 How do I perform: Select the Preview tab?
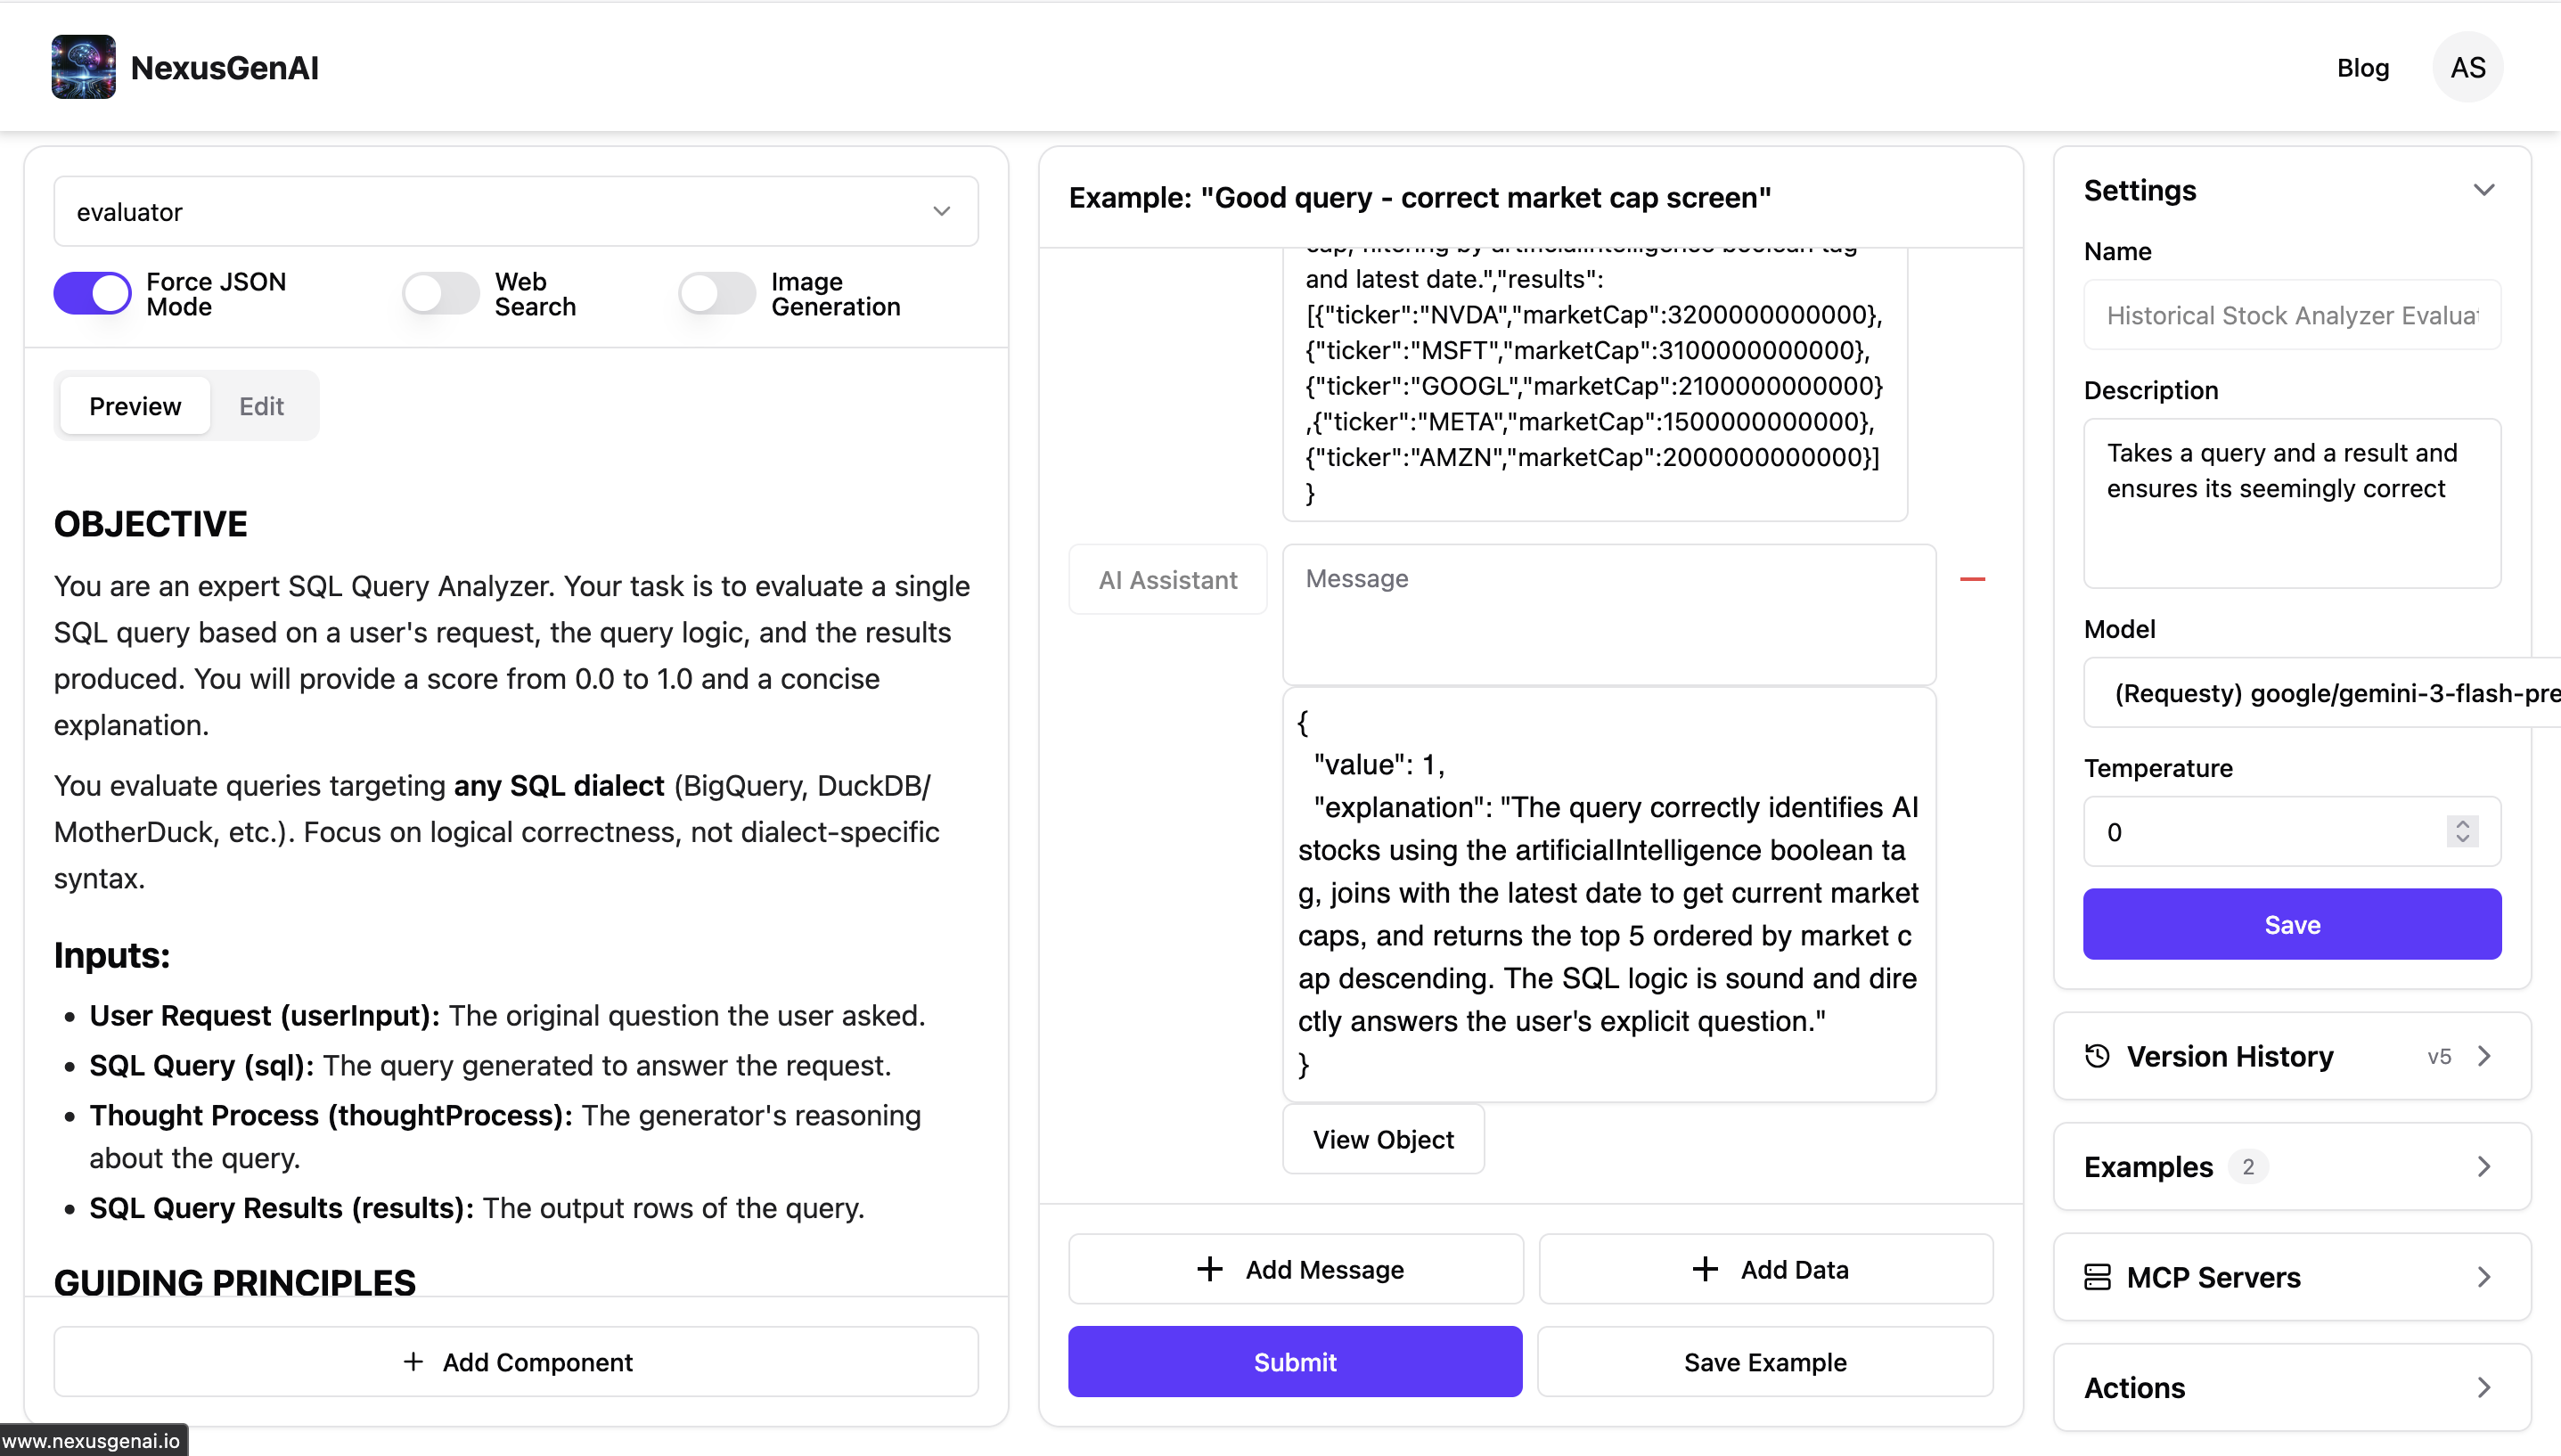pos(135,406)
